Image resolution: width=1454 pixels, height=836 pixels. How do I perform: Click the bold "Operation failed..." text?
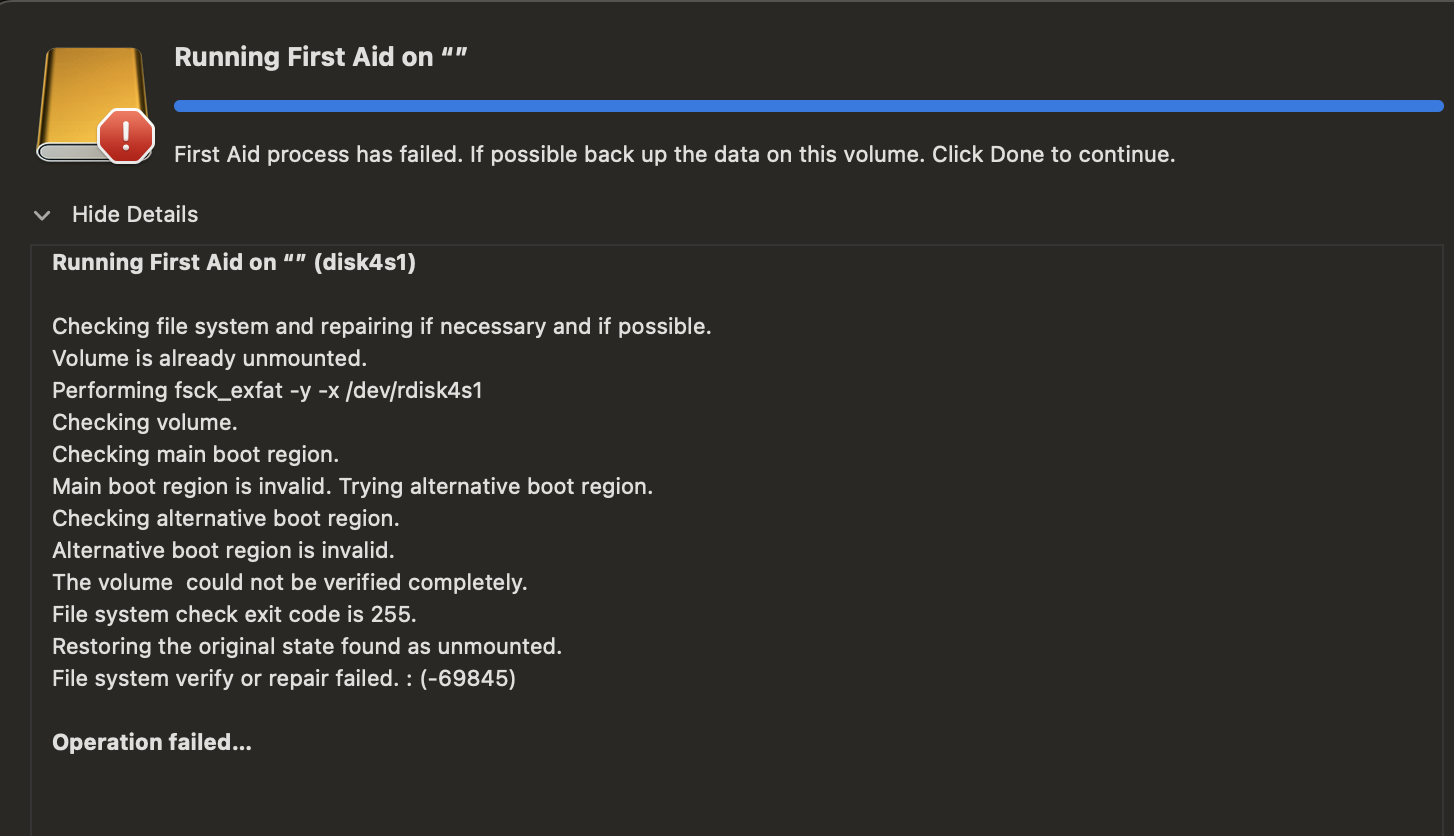click(x=152, y=742)
